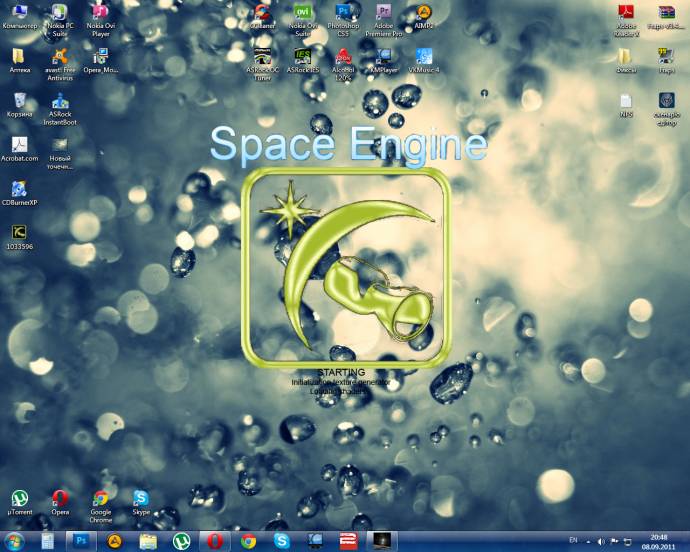Open Skype from the taskbar
Image resolution: width=690 pixels, height=552 pixels.
281,541
